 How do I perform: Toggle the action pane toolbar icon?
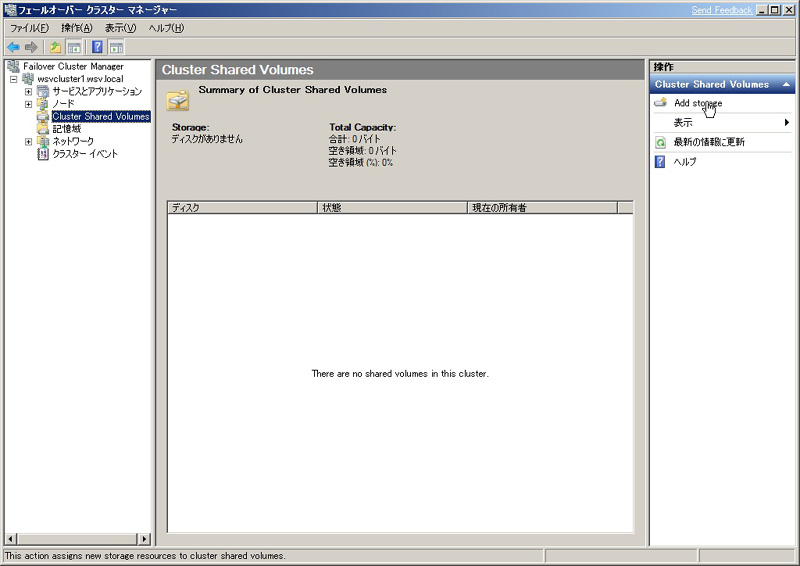(117, 47)
